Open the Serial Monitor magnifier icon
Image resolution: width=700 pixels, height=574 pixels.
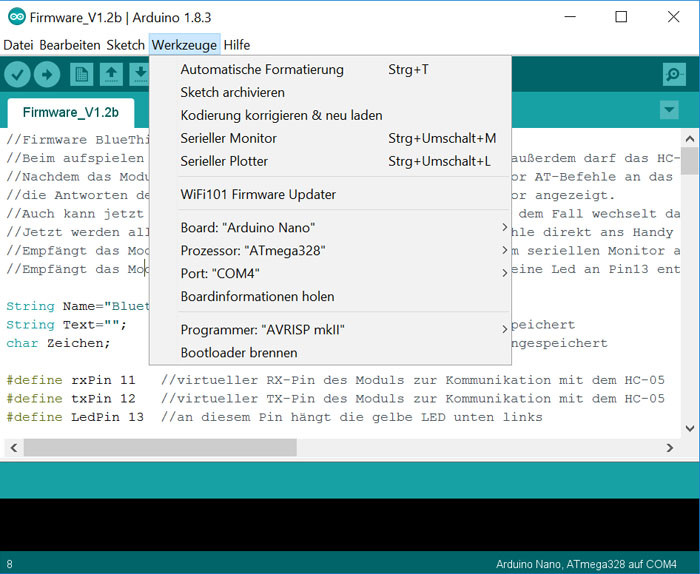point(673,75)
